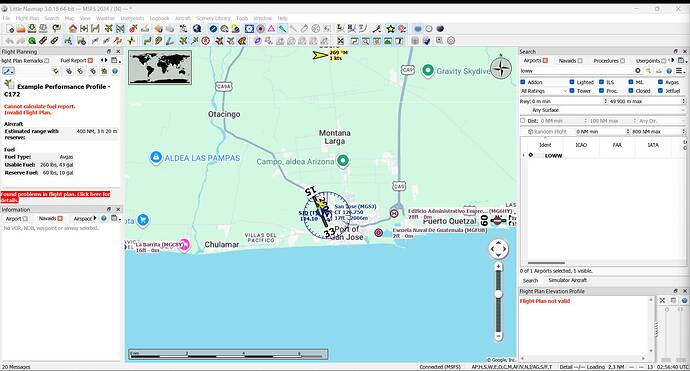Switch to the Fuel Report tab

point(76,60)
